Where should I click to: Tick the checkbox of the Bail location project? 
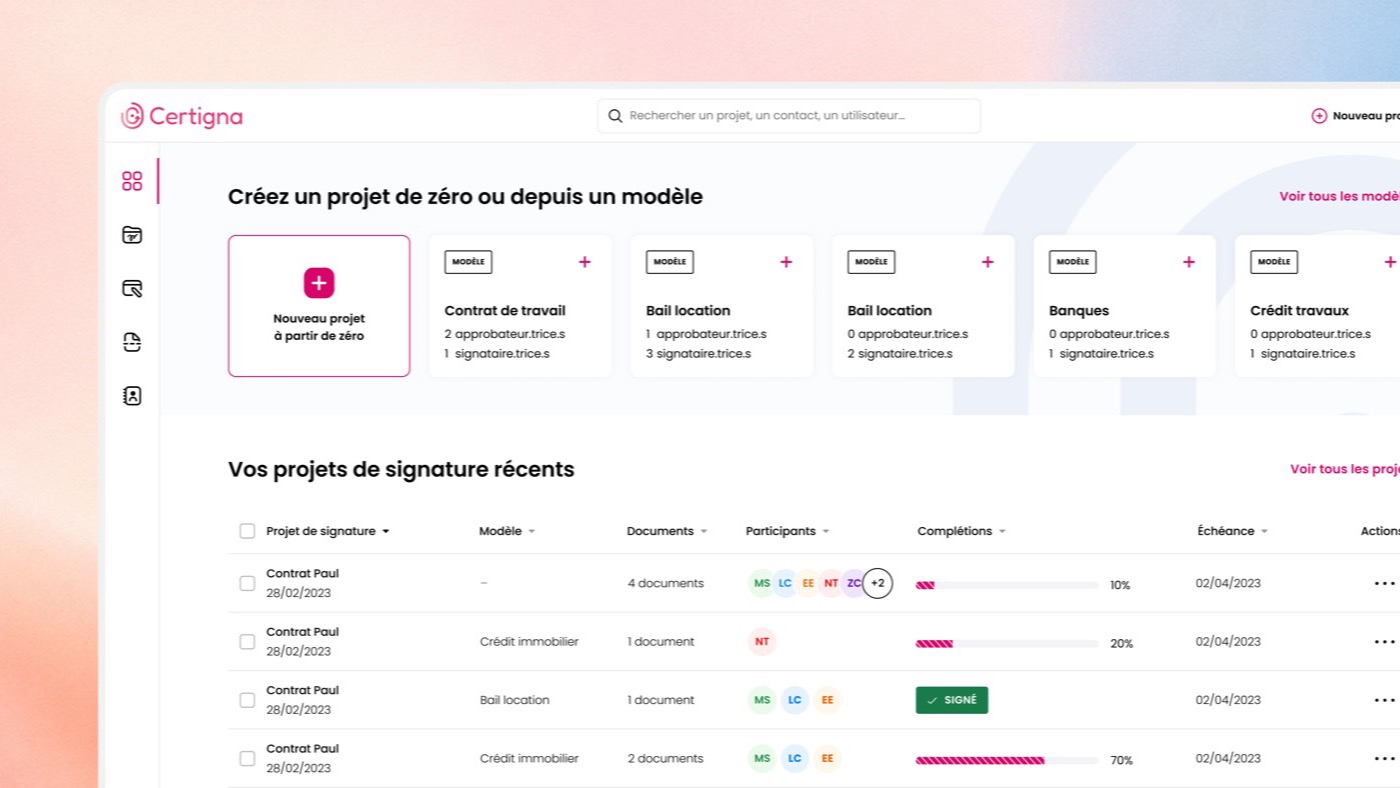click(x=247, y=700)
